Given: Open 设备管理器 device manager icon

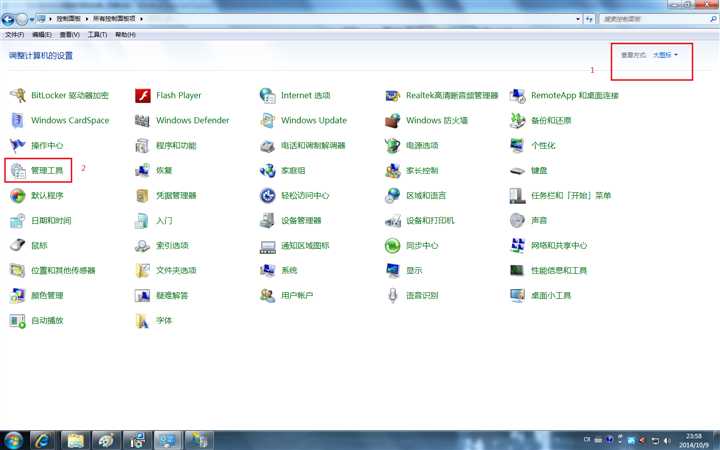Looking at the screenshot, I should [267, 220].
